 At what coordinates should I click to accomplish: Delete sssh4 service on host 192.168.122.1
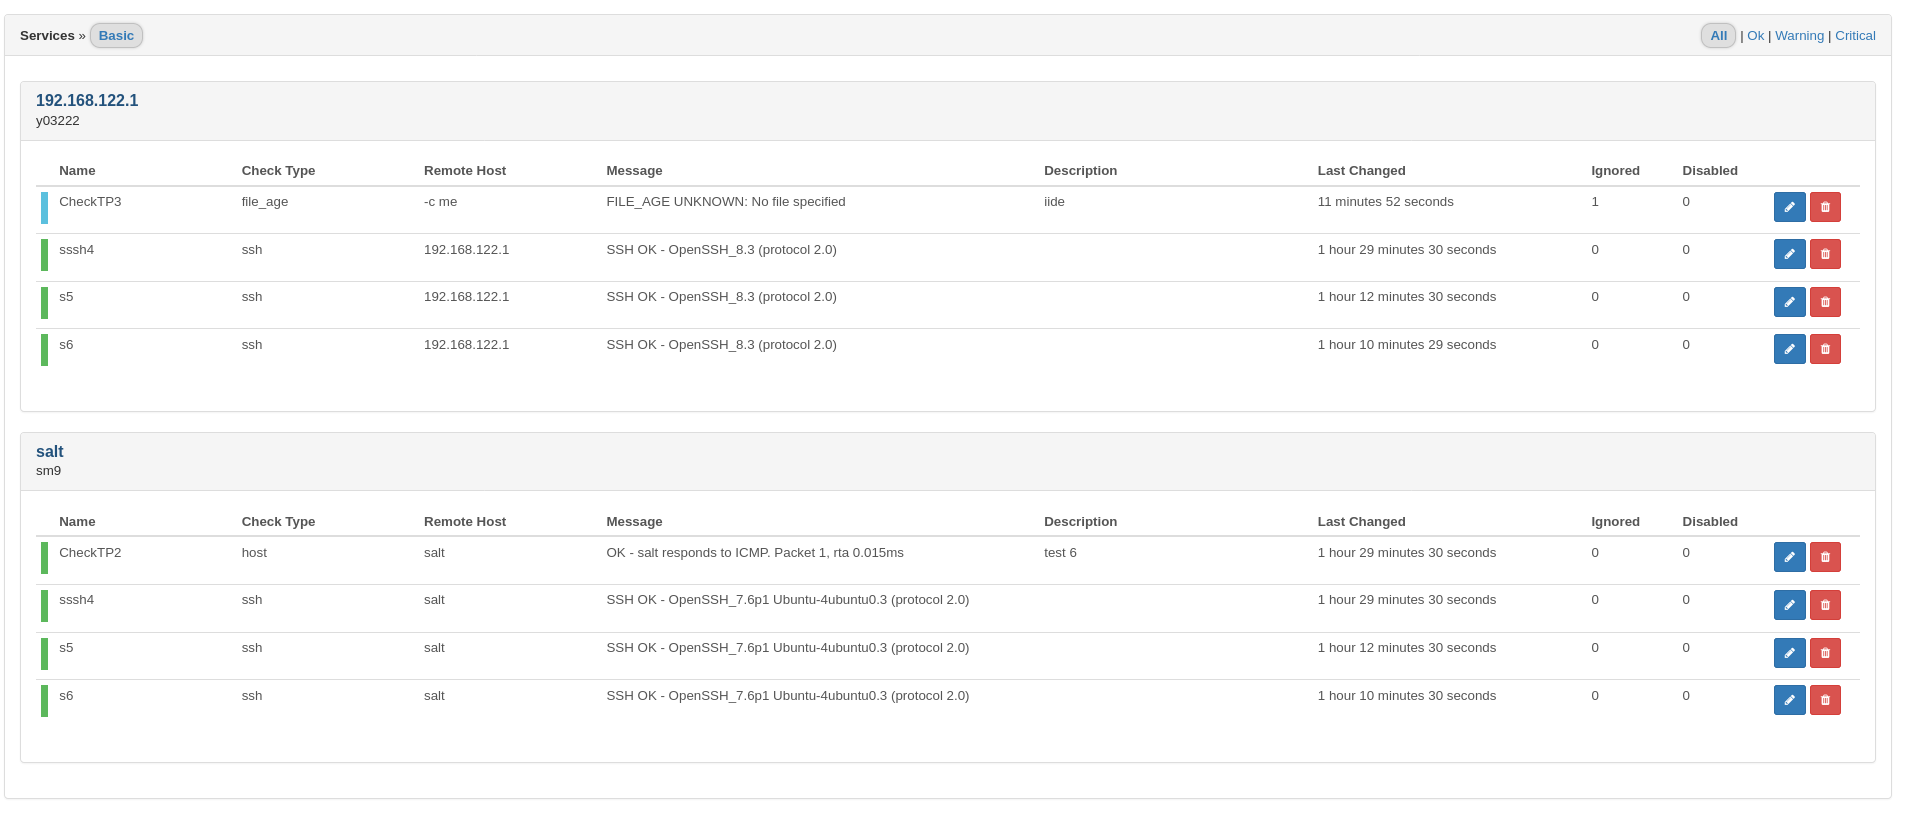tap(1825, 254)
